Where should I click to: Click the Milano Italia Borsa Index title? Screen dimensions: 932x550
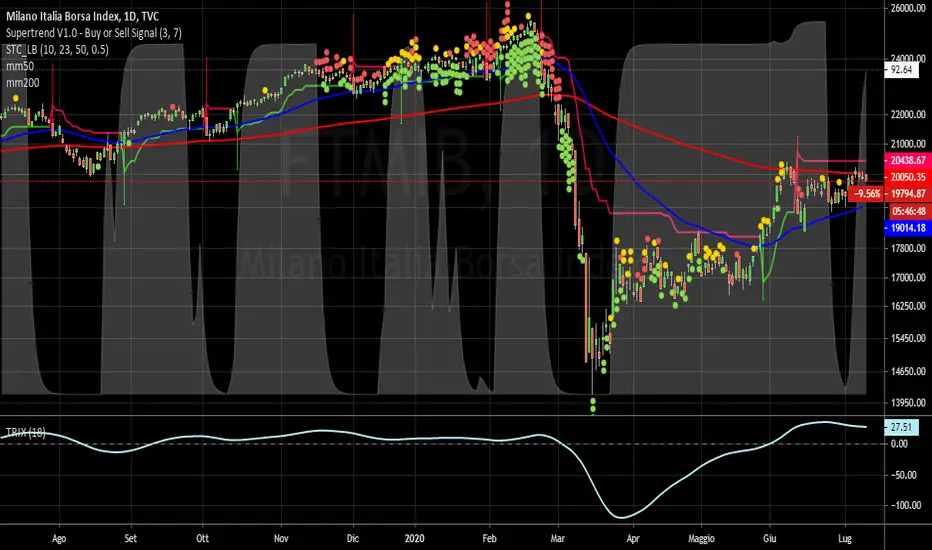coord(75,11)
